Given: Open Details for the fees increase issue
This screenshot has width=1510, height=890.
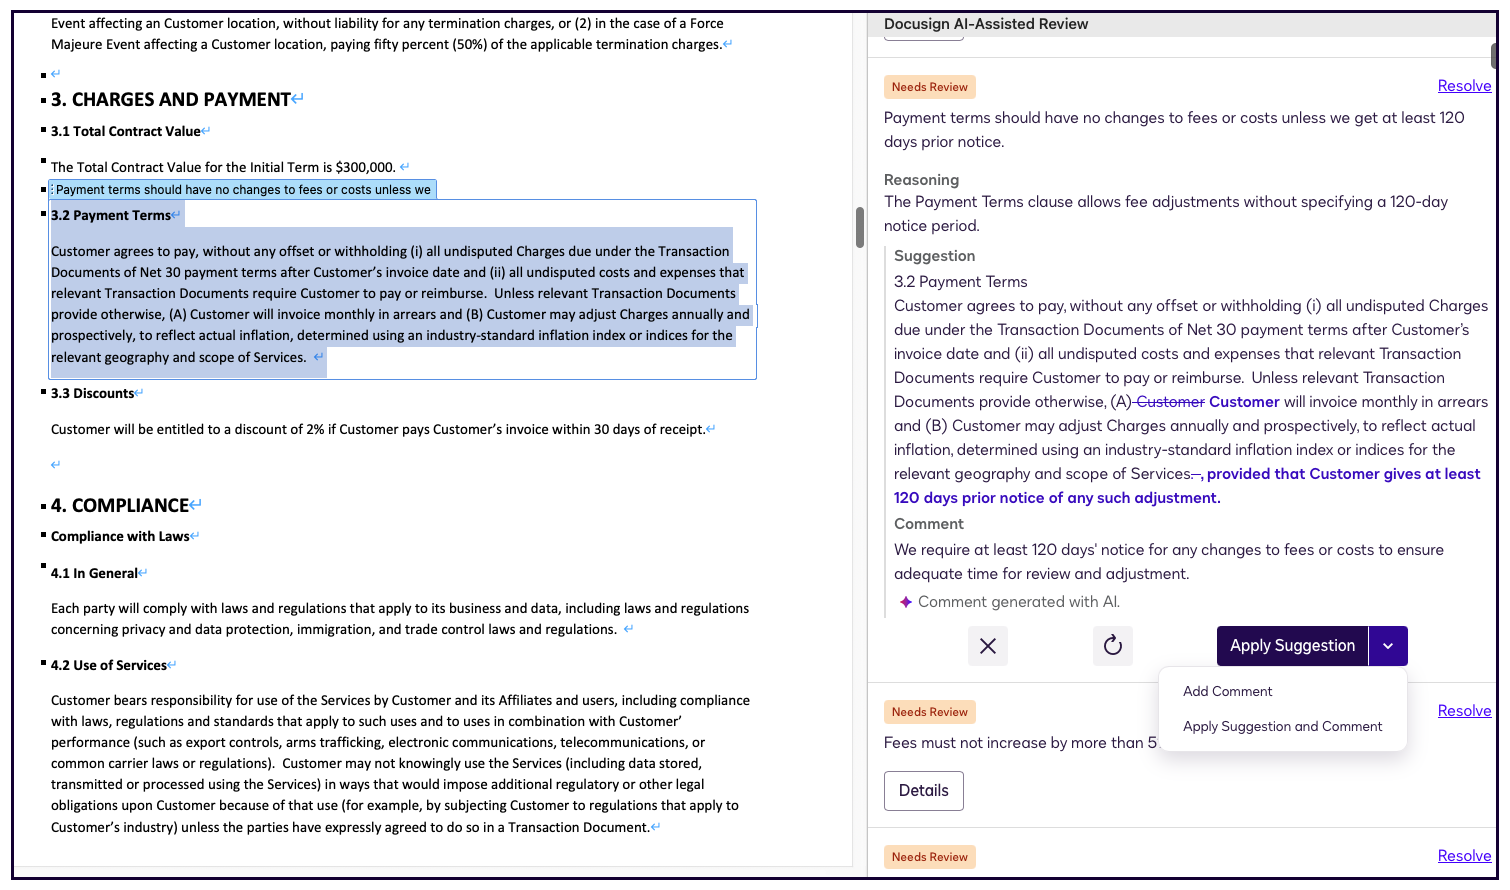Looking at the screenshot, I should [923, 791].
